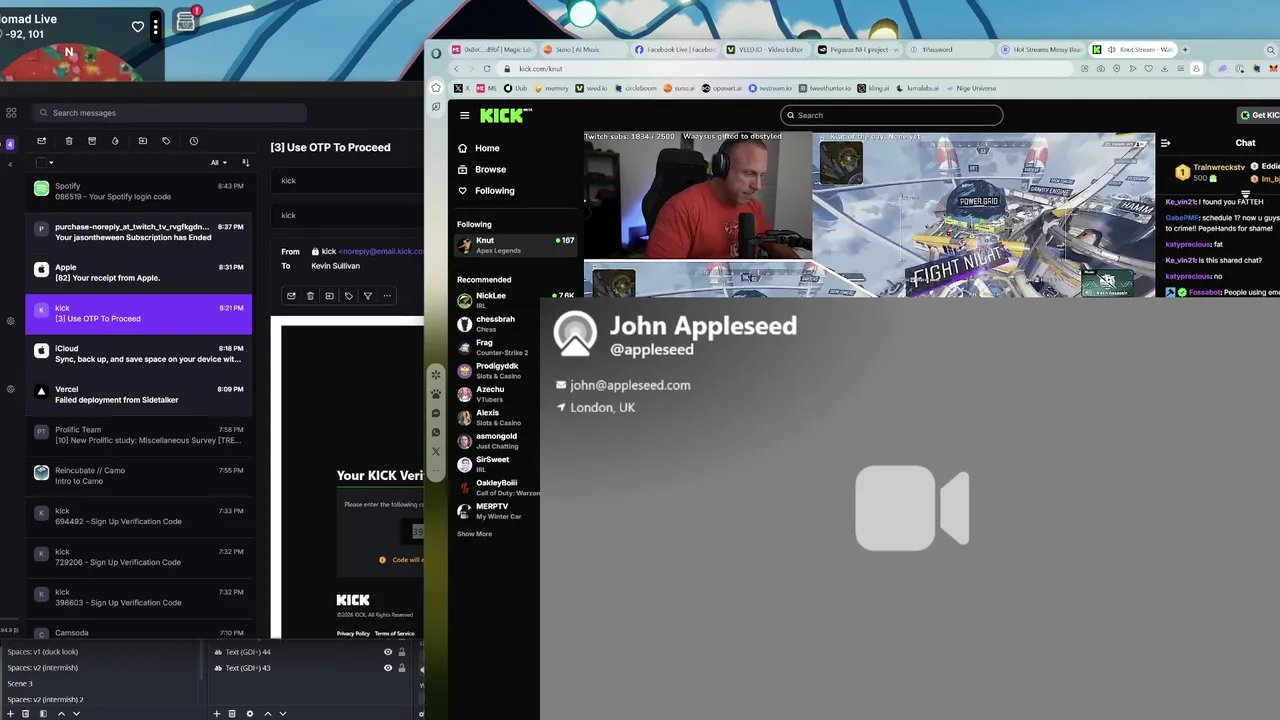Switch to Facebook Live browser tab
The height and width of the screenshot is (720, 1280).
coord(675,49)
